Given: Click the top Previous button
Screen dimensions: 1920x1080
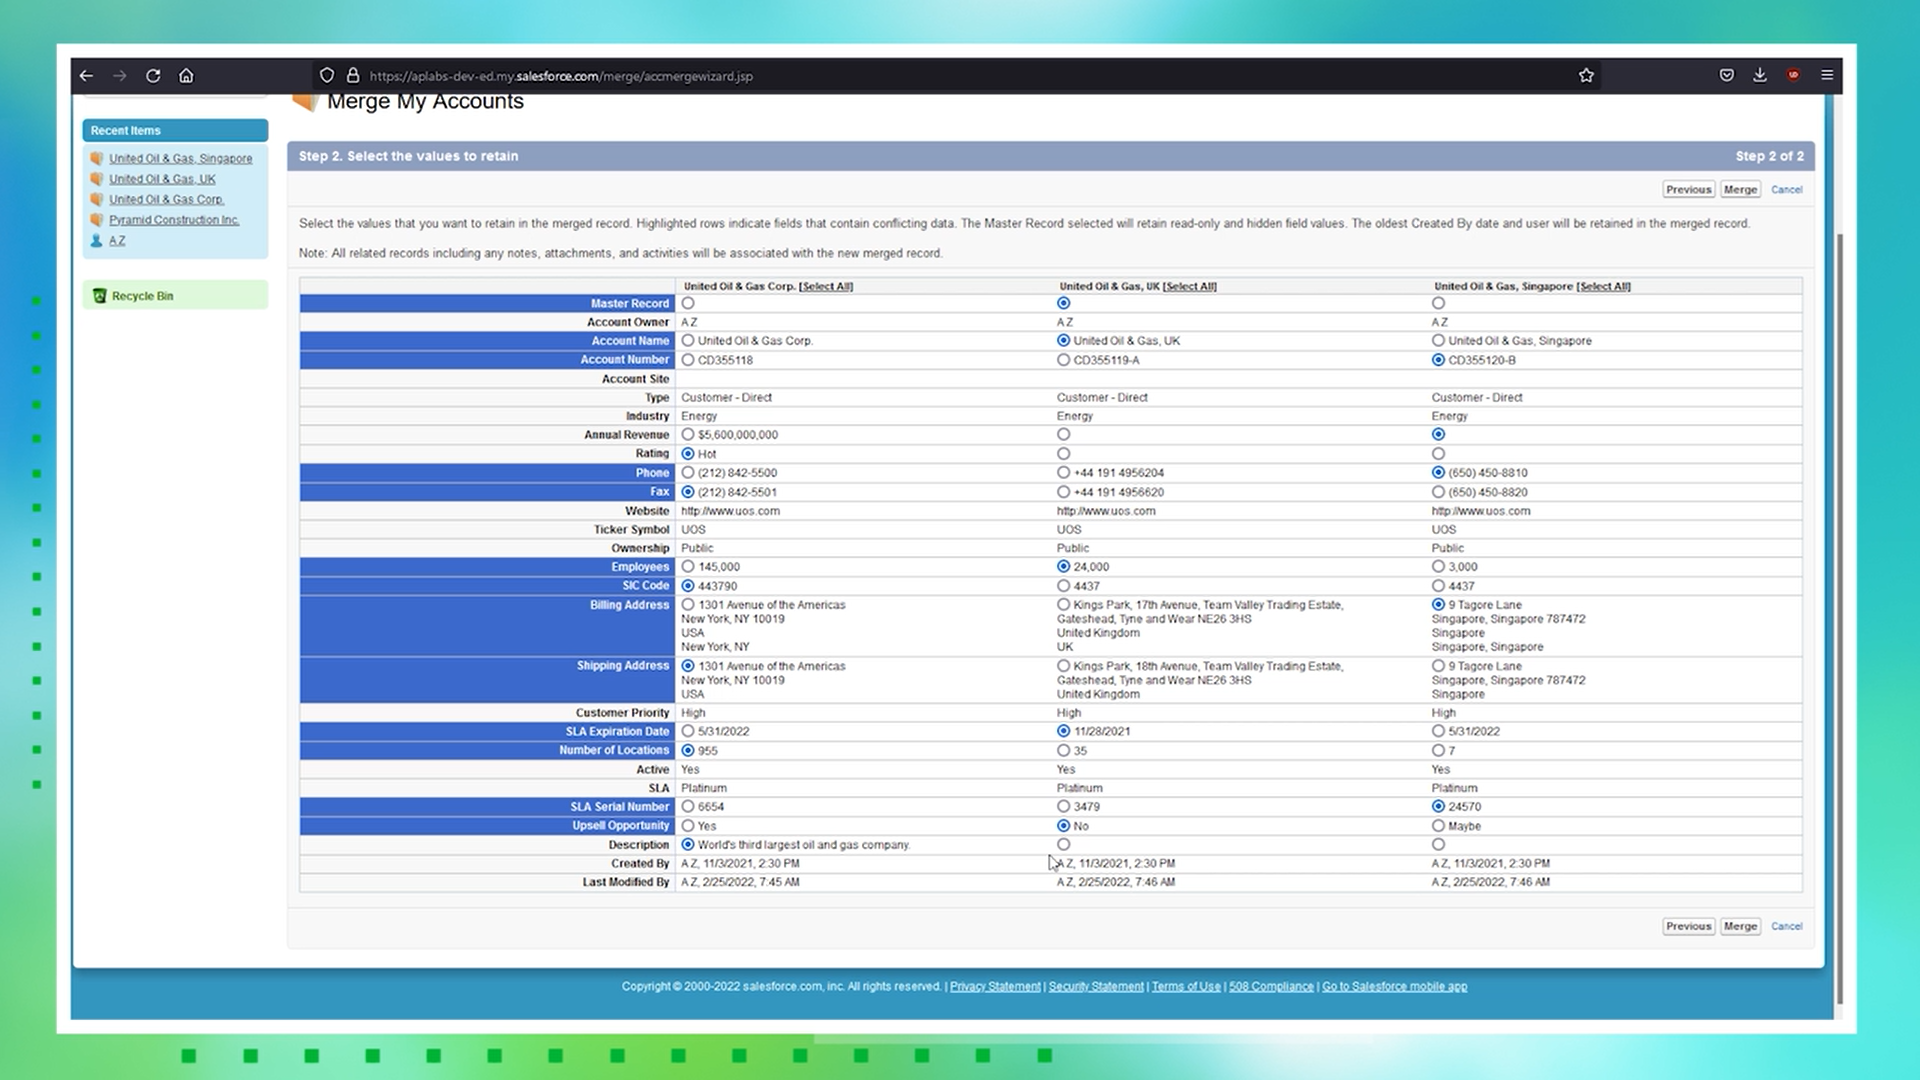Looking at the screenshot, I should tap(1688, 190).
